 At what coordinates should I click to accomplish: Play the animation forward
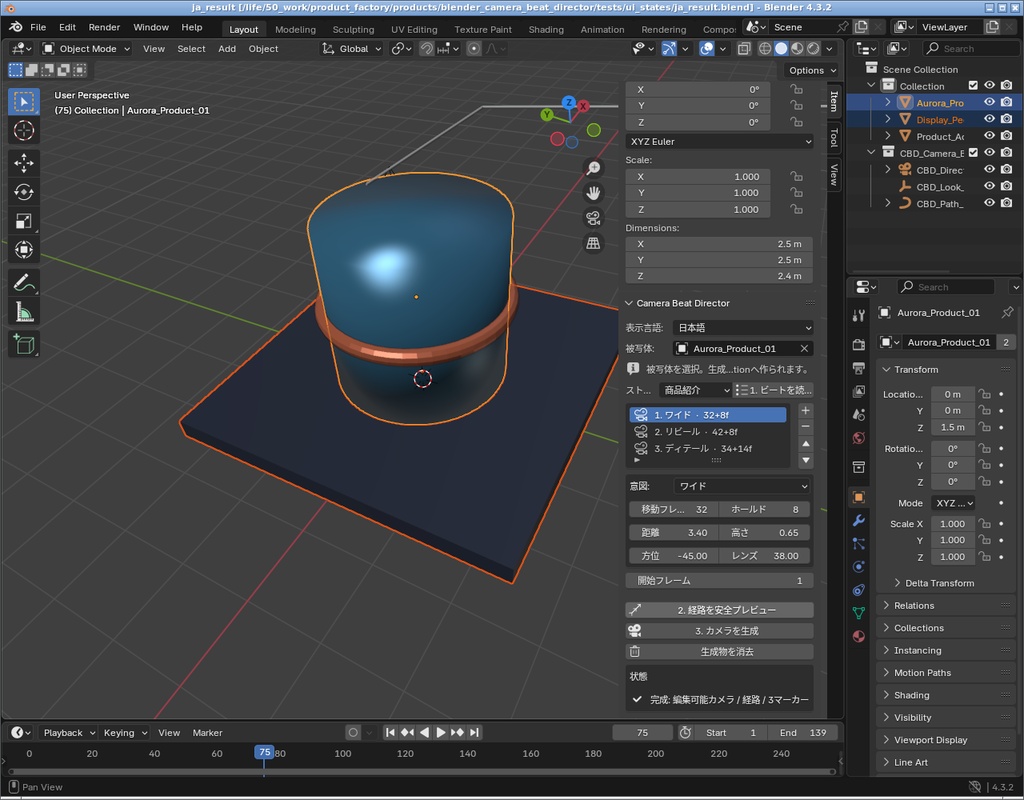pos(441,733)
